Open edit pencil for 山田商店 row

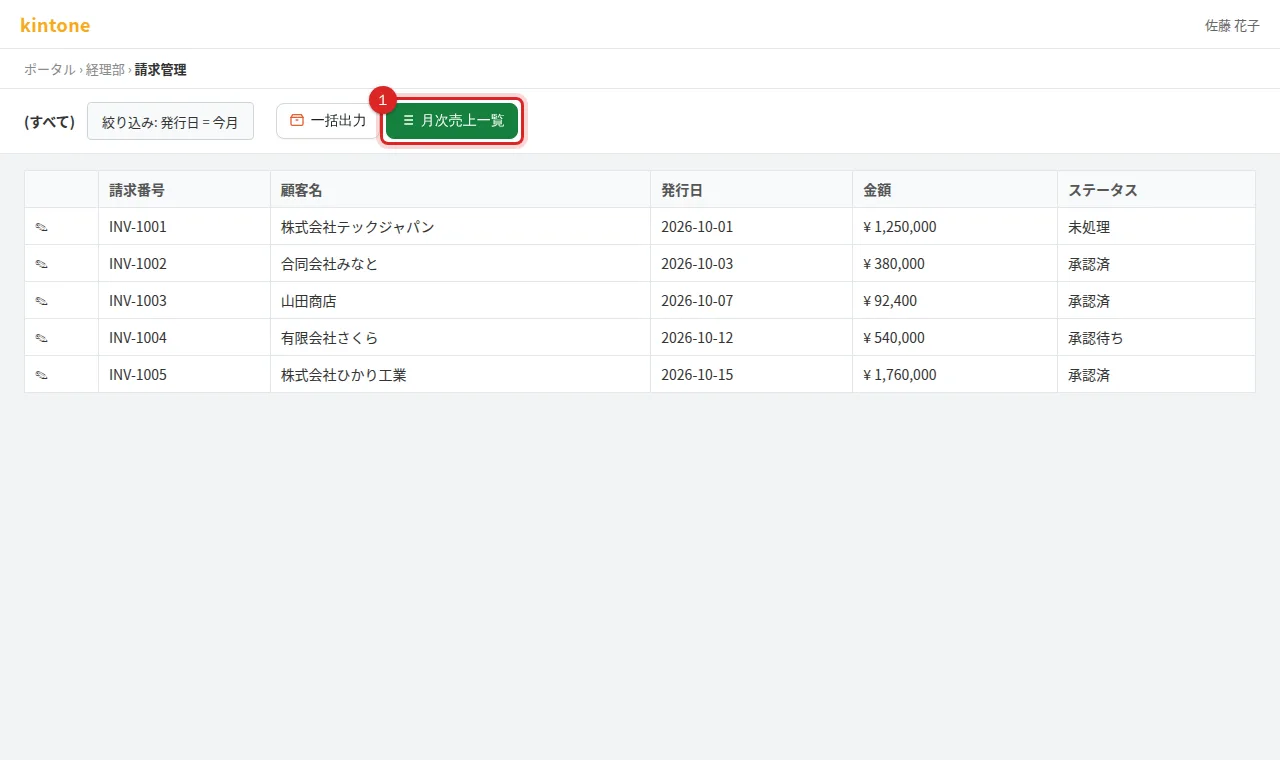[x=42, y=301]
